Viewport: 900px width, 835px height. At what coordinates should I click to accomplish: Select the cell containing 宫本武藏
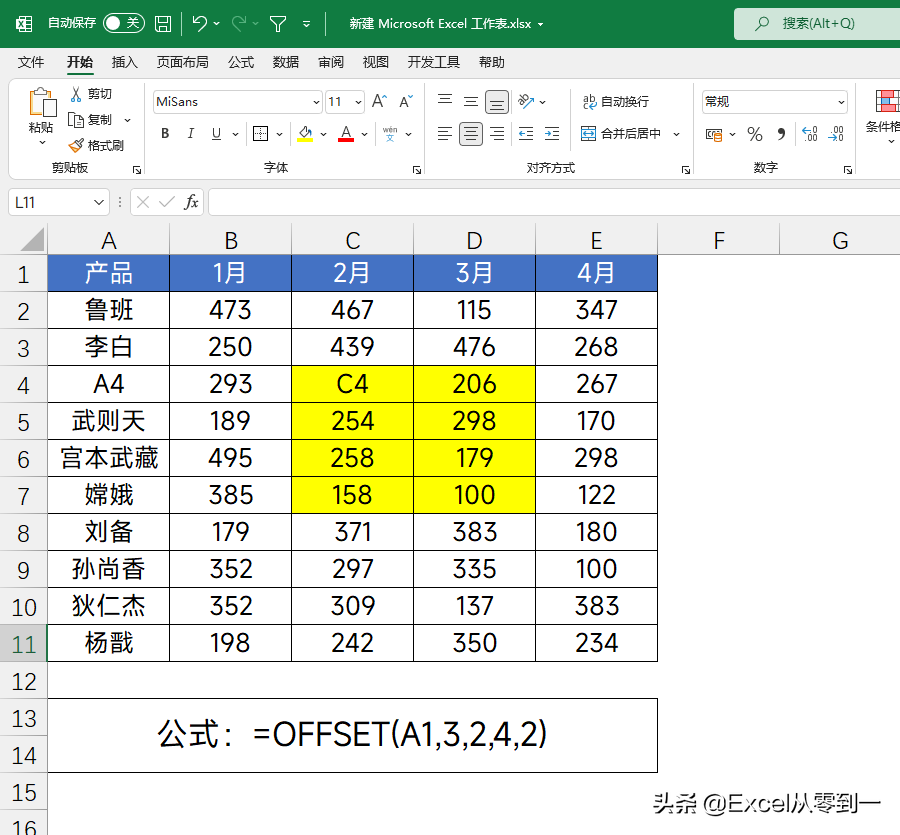[108, 458]
